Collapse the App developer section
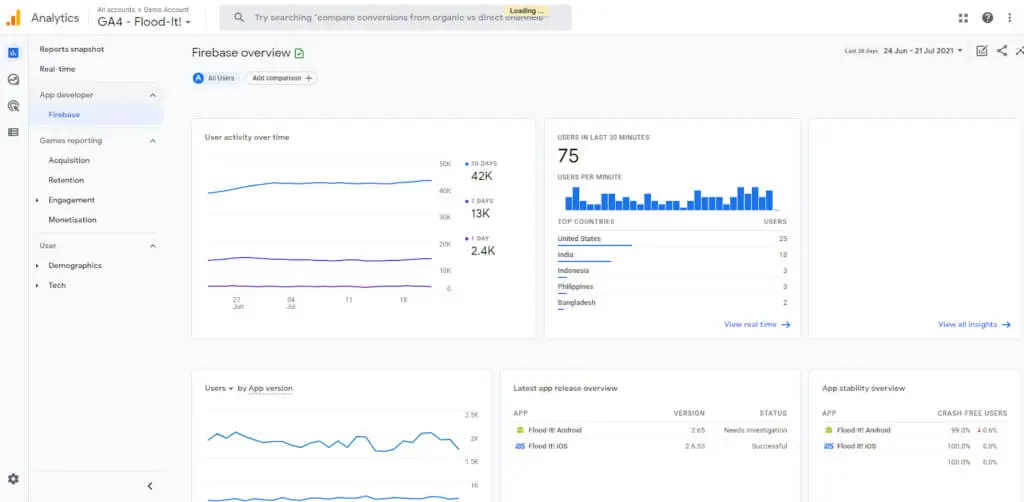The image size is (1024, 502). tap(153, 95)
